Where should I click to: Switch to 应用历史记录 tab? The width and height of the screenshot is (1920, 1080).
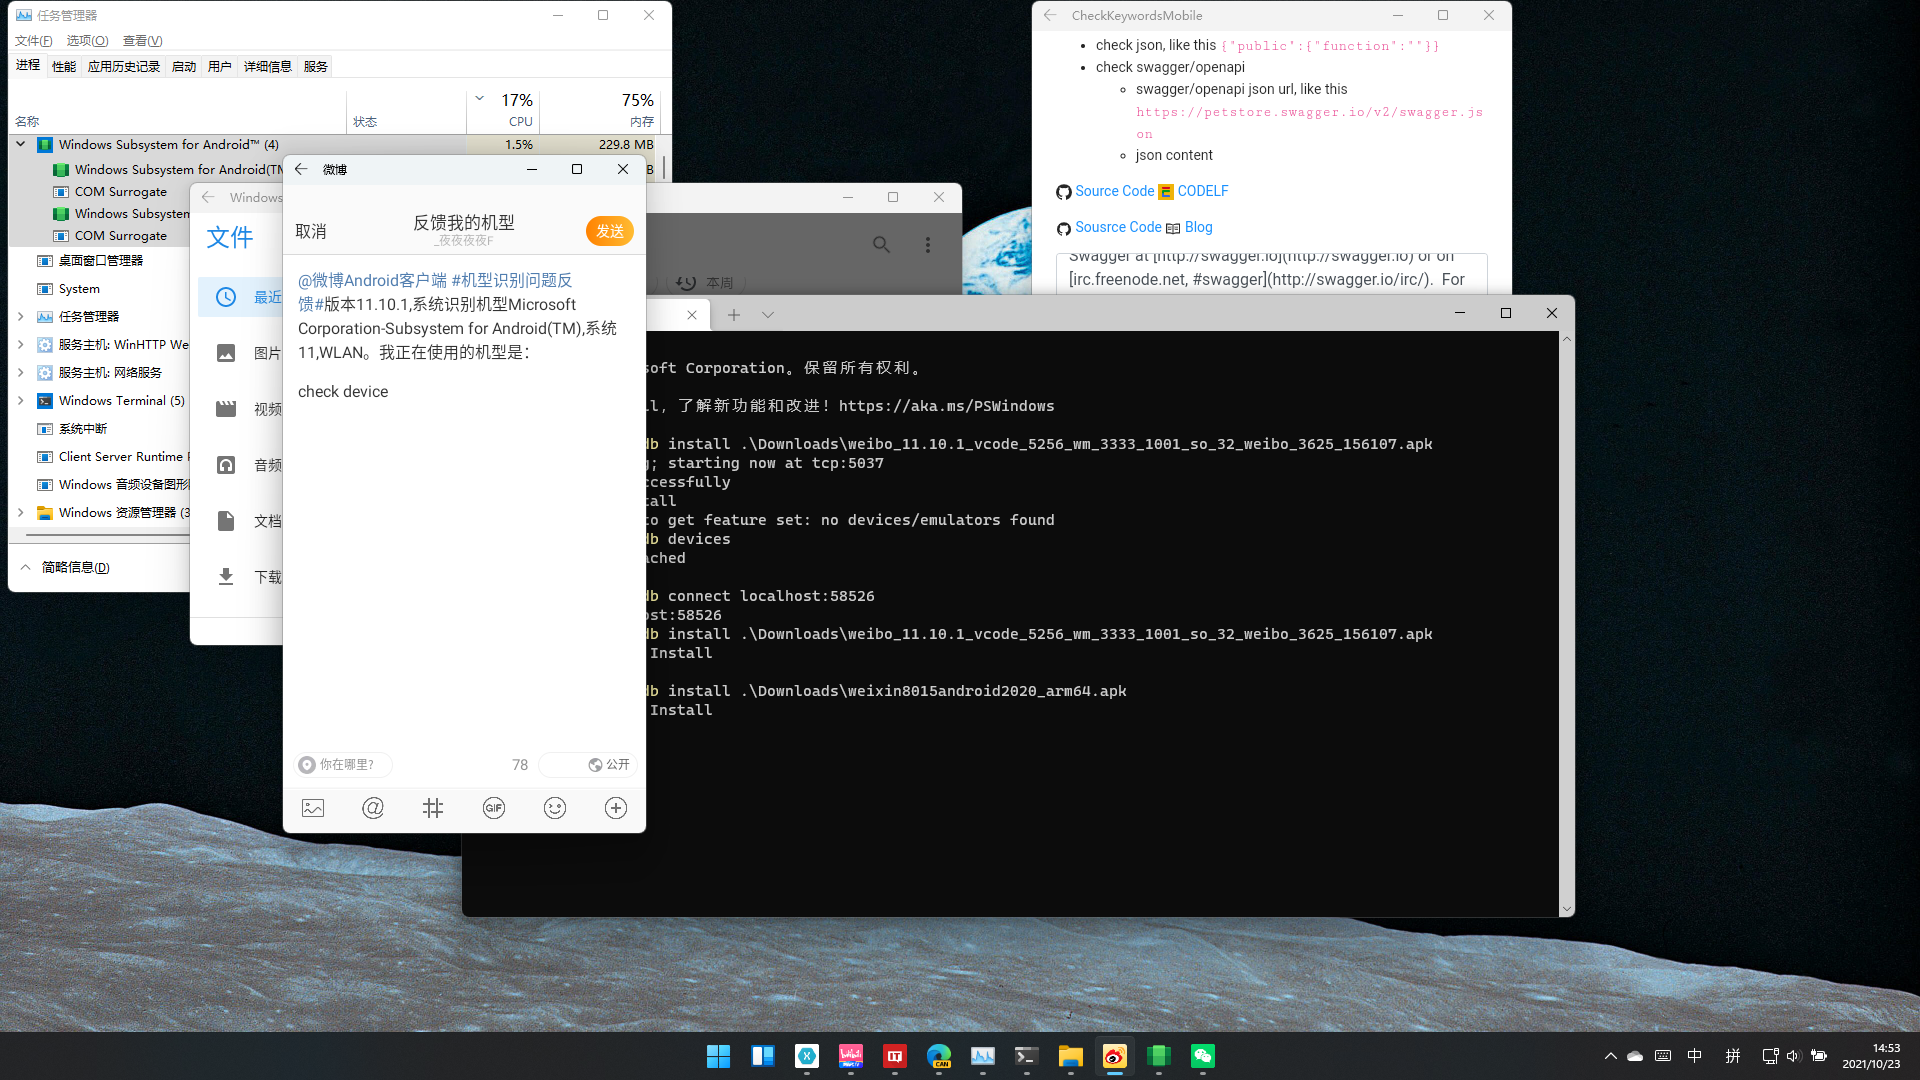(x=124, y=66)
